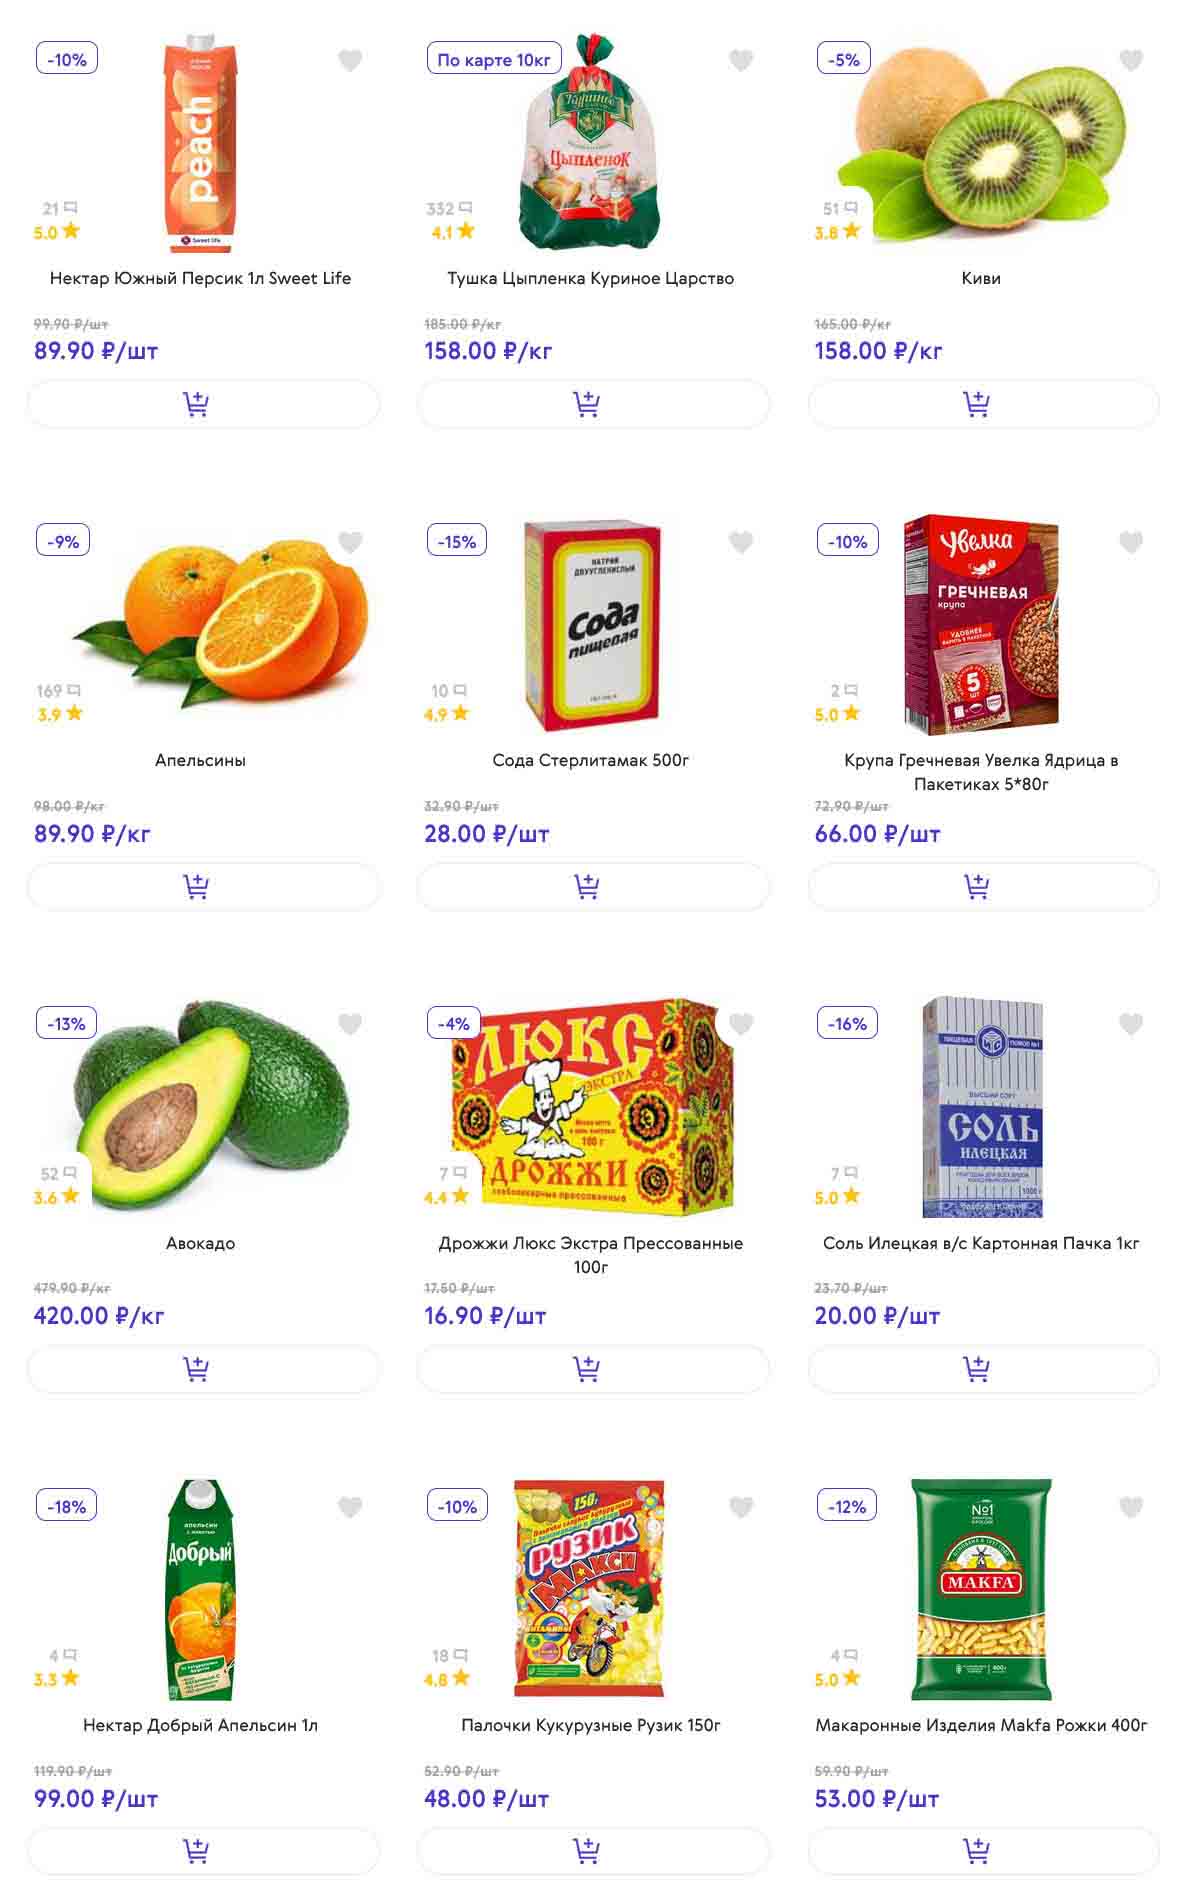Open the Makfa pasta package image

(x=981, y=1589)
